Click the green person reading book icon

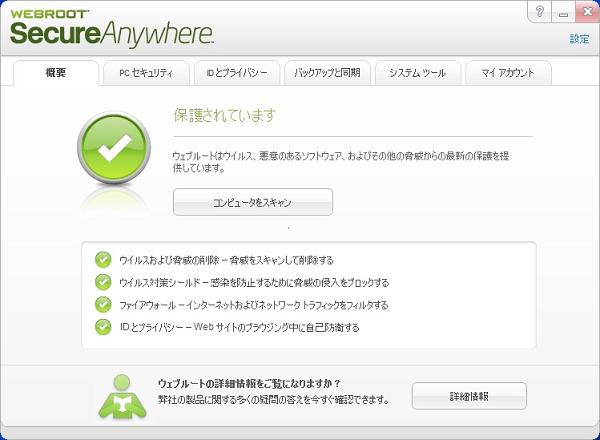pos(122,397)
